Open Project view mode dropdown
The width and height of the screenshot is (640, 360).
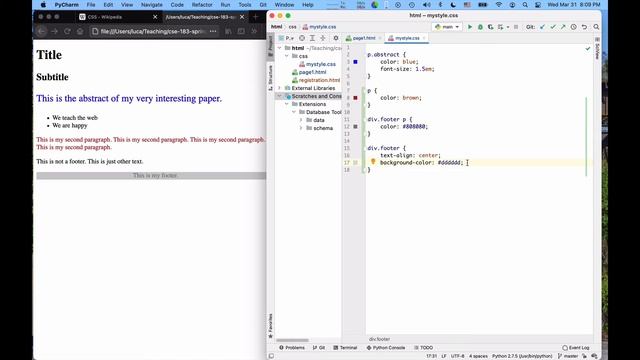287,38
